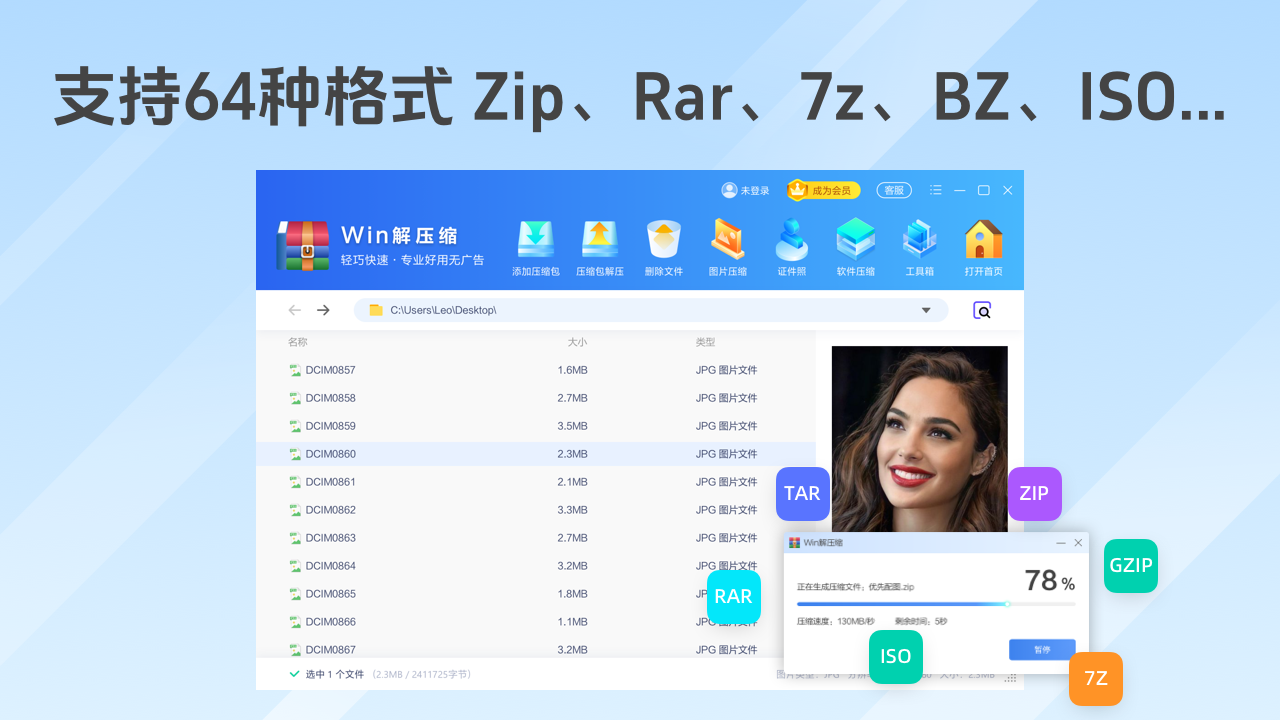Click the 暂停 pause button in compression dialog
The height and width of the screenshot is (720, 1280).
tap(1042, 649)
